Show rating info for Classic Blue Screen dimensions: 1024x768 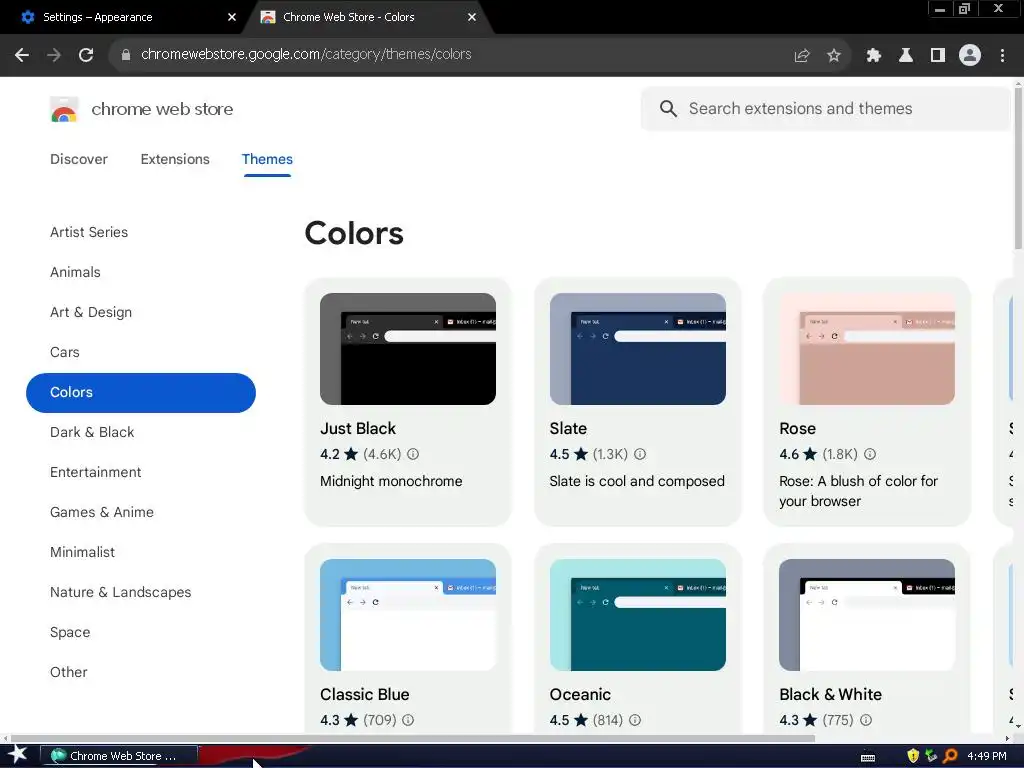coord(408,720)
